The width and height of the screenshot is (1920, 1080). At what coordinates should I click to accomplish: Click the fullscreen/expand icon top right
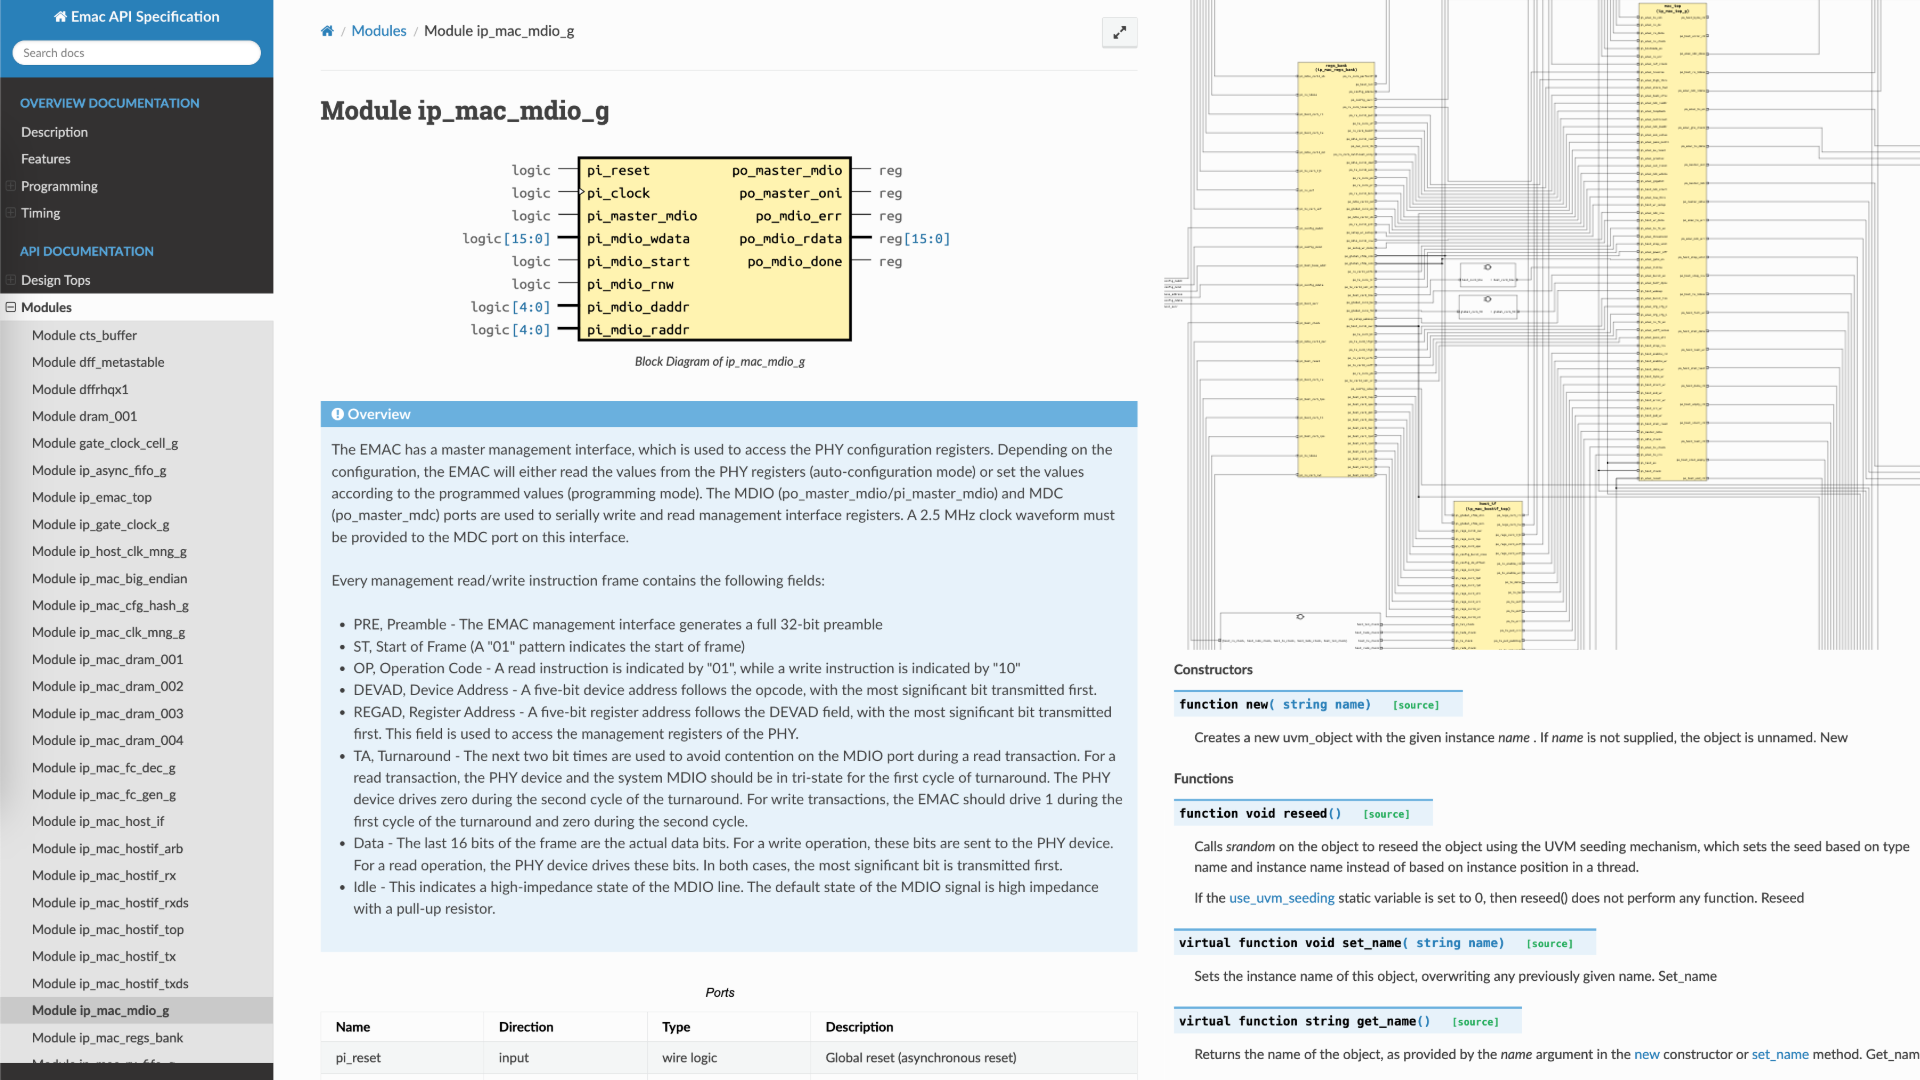[1118, 32]
